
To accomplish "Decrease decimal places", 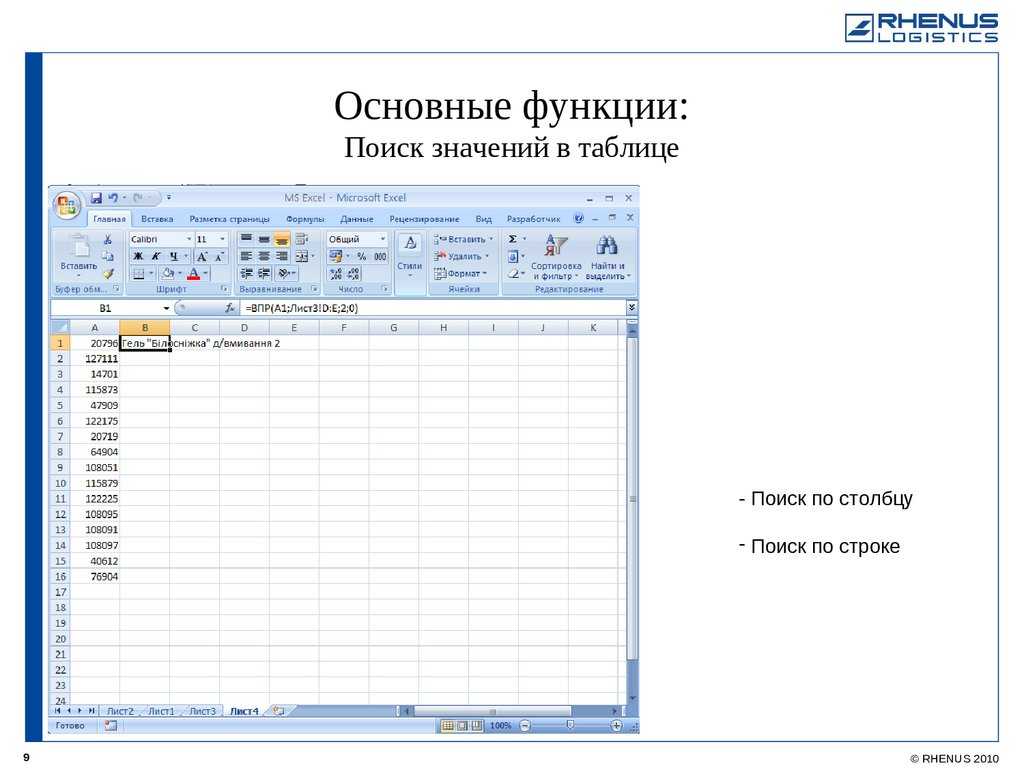I will 353,274.
